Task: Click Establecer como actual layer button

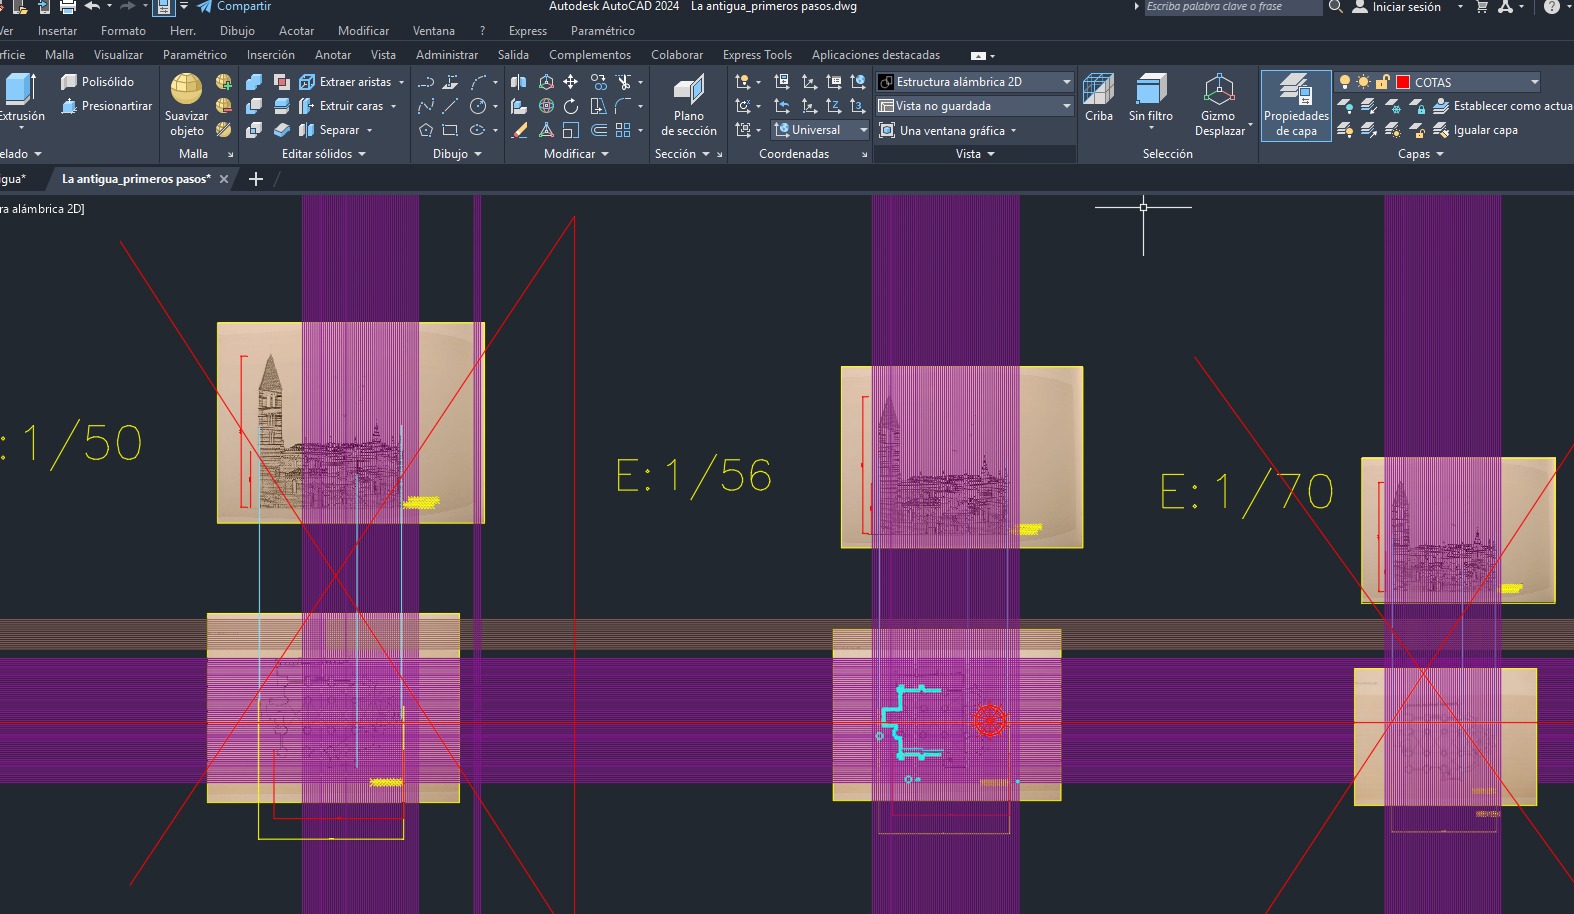Action: (1502, 106)
